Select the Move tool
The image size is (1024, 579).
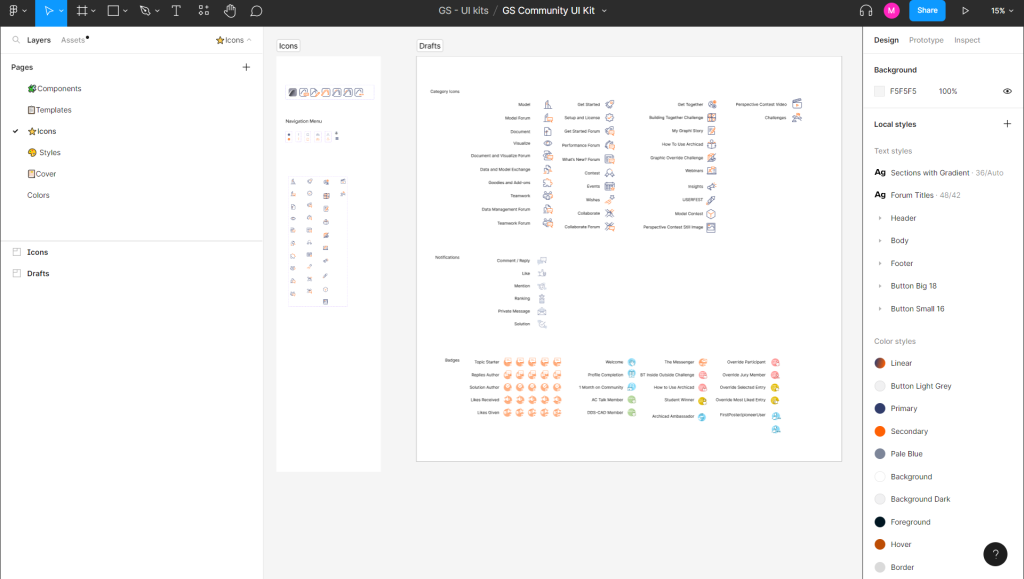pyautogui.click(x=47, y=11)
